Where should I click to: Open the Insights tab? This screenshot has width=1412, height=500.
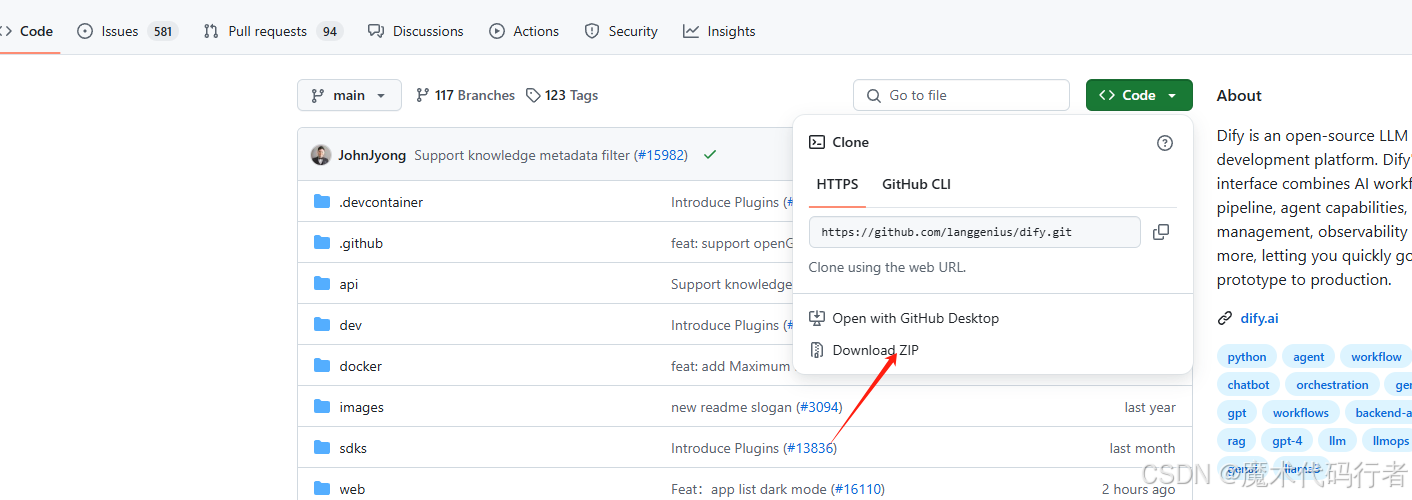719,31
